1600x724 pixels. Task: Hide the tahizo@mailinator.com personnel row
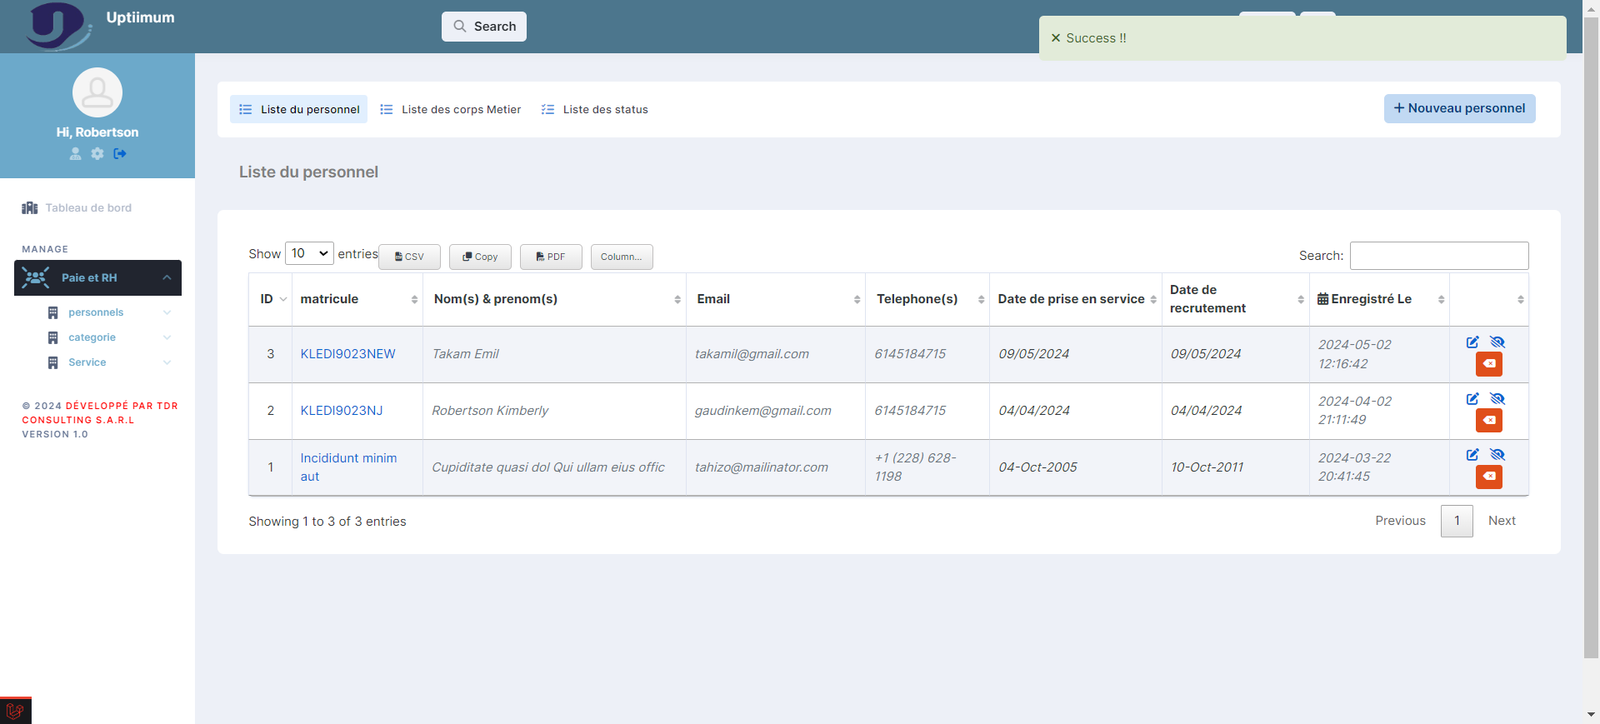click(1497, 455)
